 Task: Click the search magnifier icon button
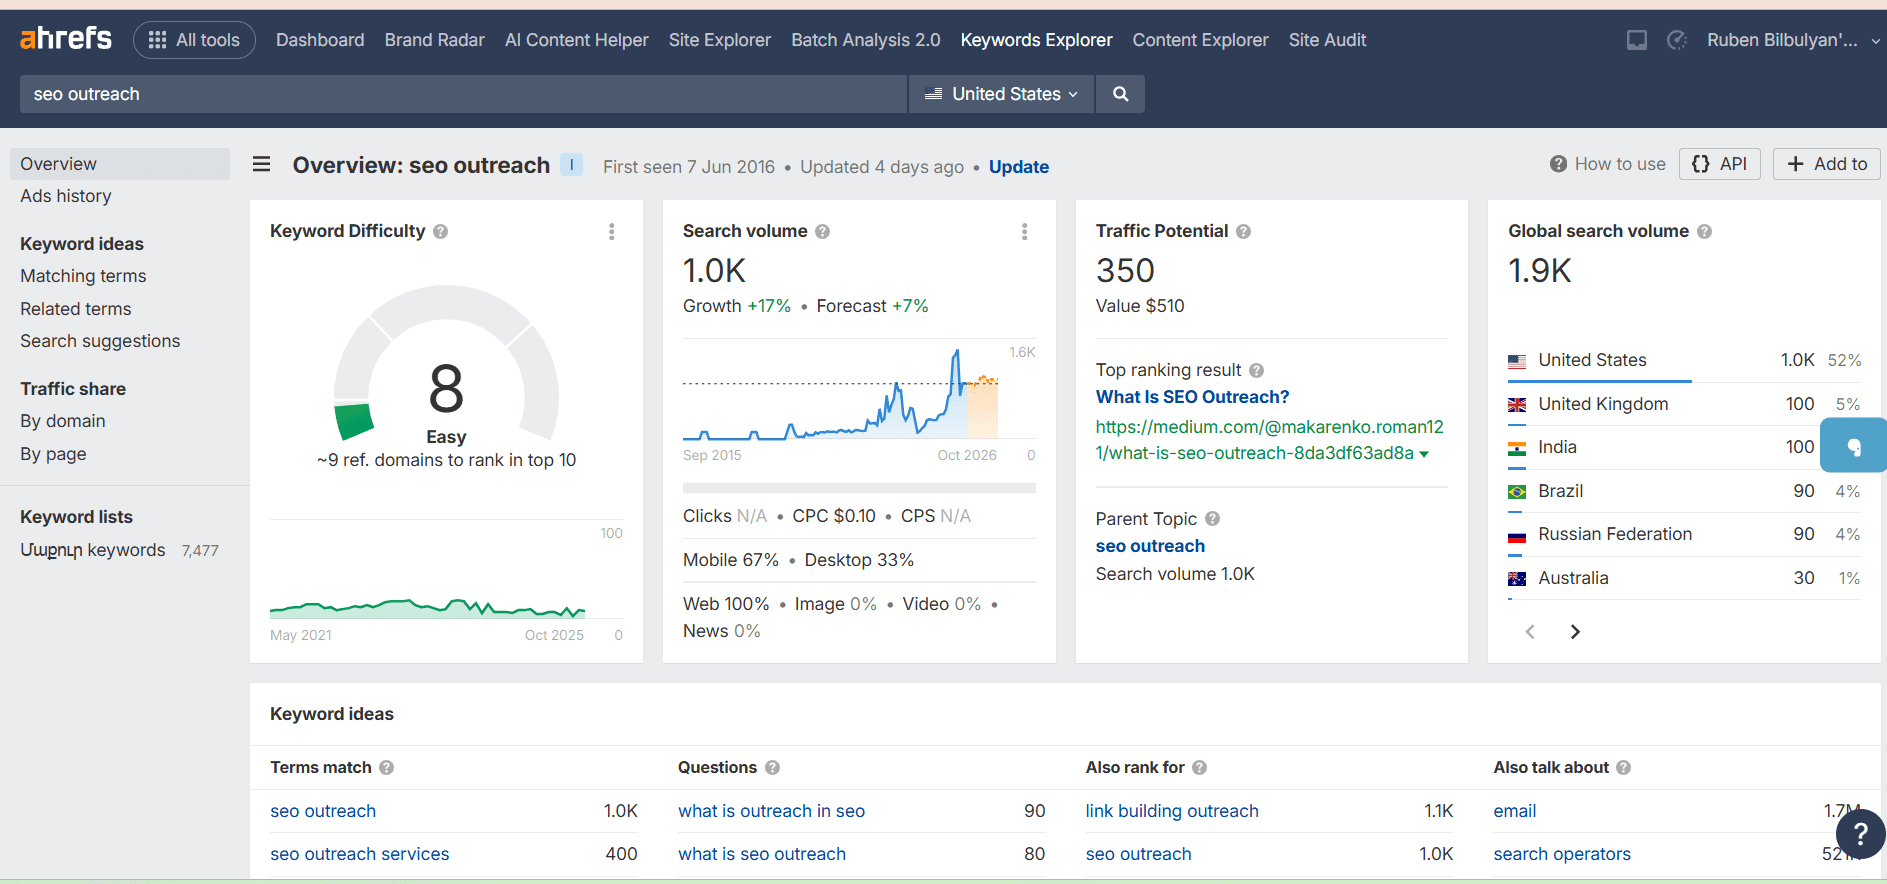tap(1120, 94)
